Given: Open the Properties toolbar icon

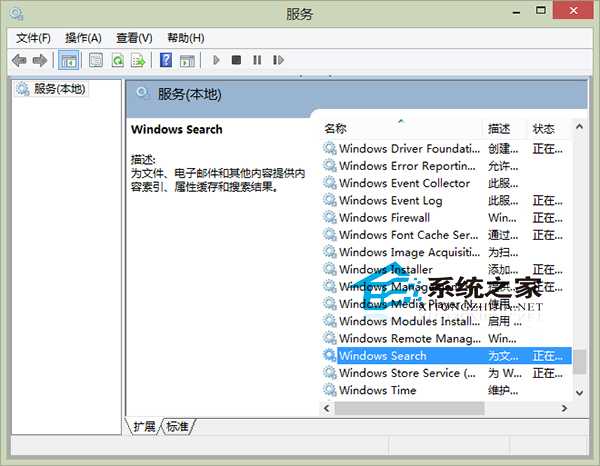Looking at the screenshot, I should pos(96,60).
